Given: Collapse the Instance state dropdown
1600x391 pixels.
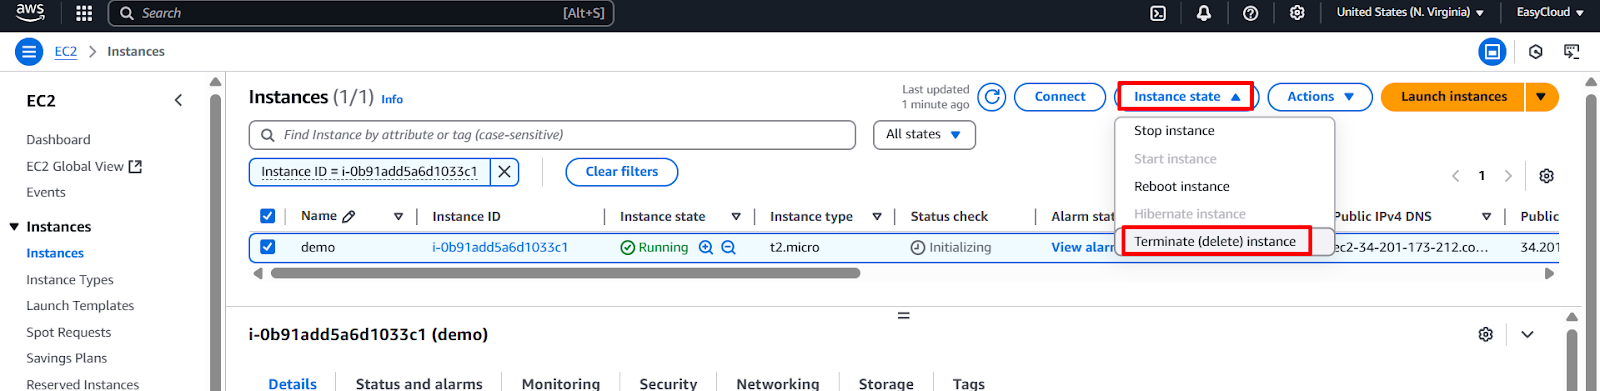Looking at the screenshot, I should (1186, 97).
